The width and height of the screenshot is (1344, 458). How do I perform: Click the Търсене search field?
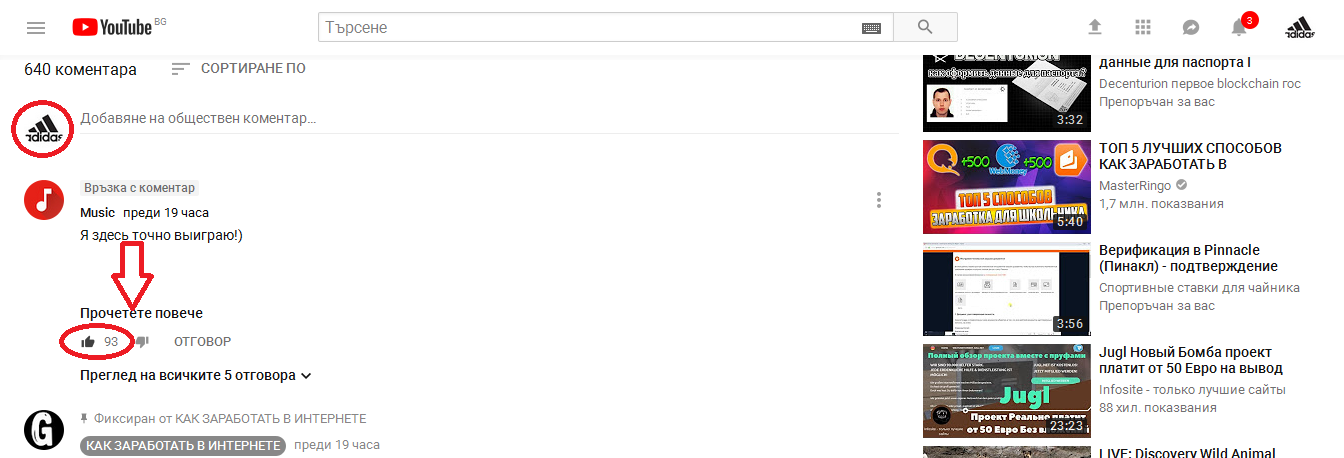[590, 28]
